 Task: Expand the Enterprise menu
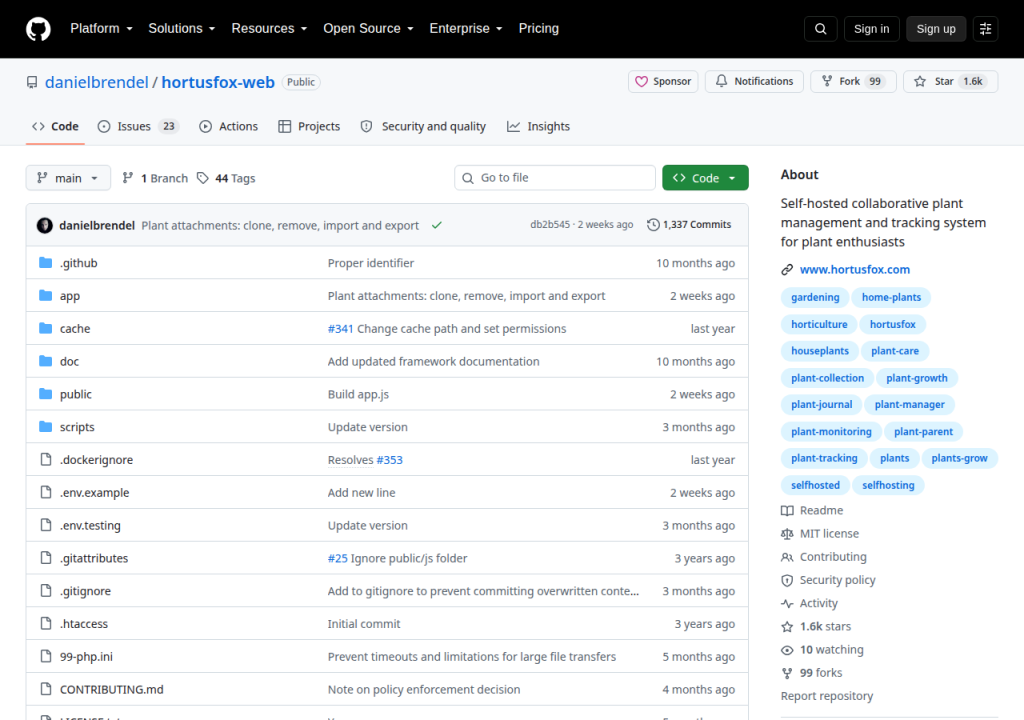click(x=466, y=29)
